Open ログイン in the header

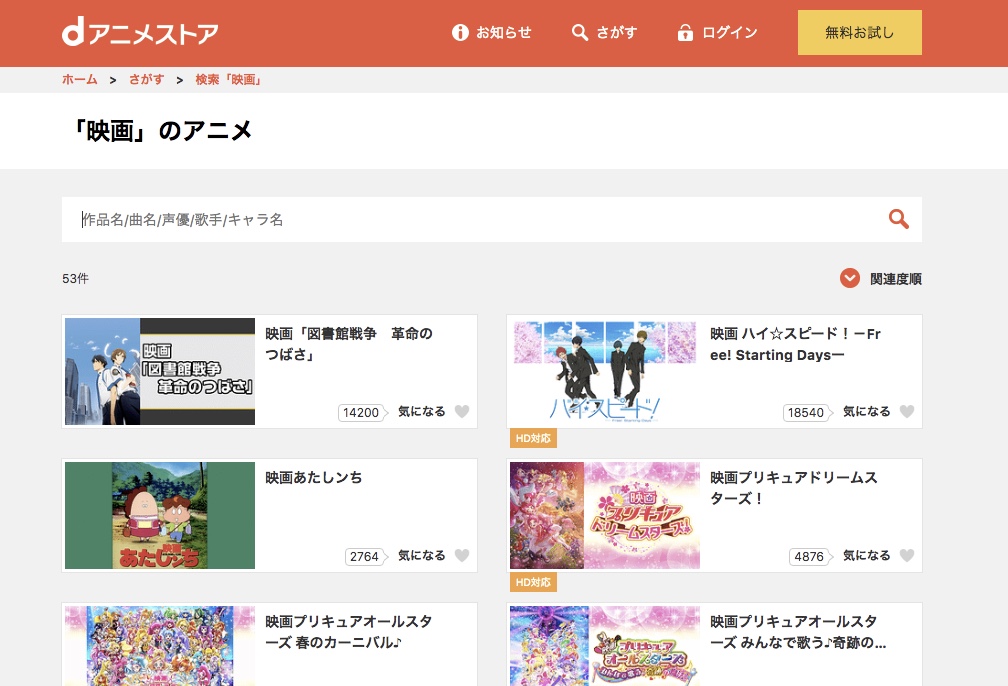point(718,32)
